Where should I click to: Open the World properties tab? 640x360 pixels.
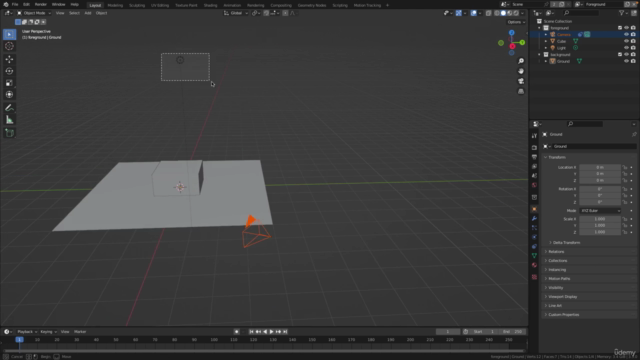pos(534,185)
